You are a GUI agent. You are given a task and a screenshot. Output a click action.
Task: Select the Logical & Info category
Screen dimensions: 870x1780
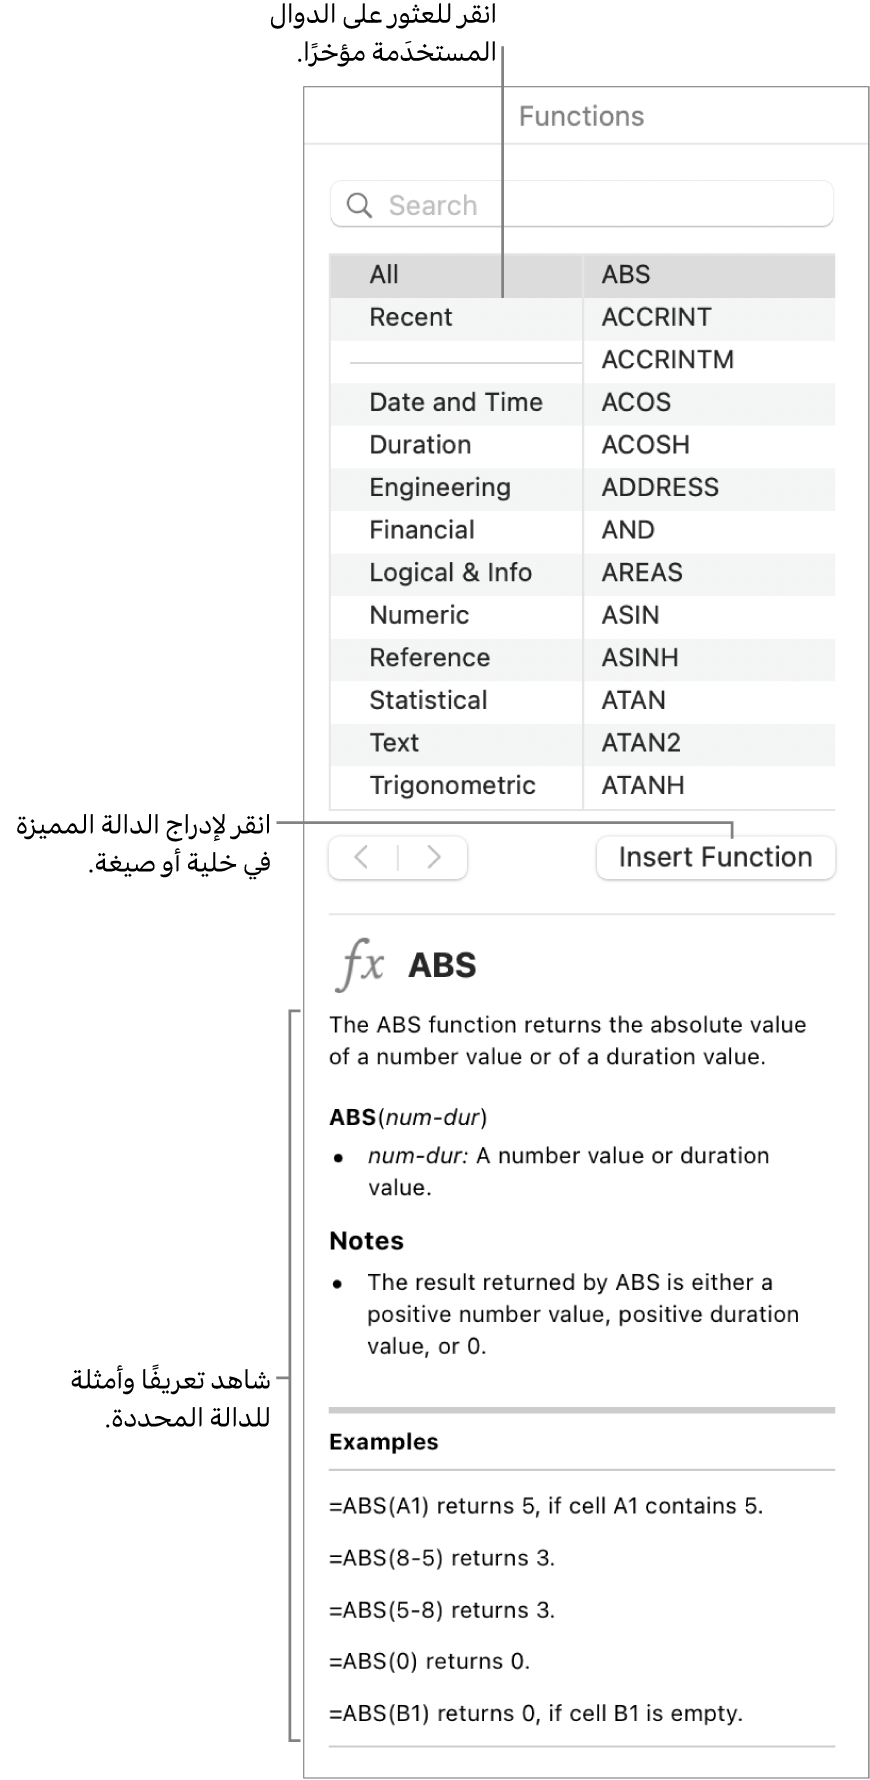(450, 573)
